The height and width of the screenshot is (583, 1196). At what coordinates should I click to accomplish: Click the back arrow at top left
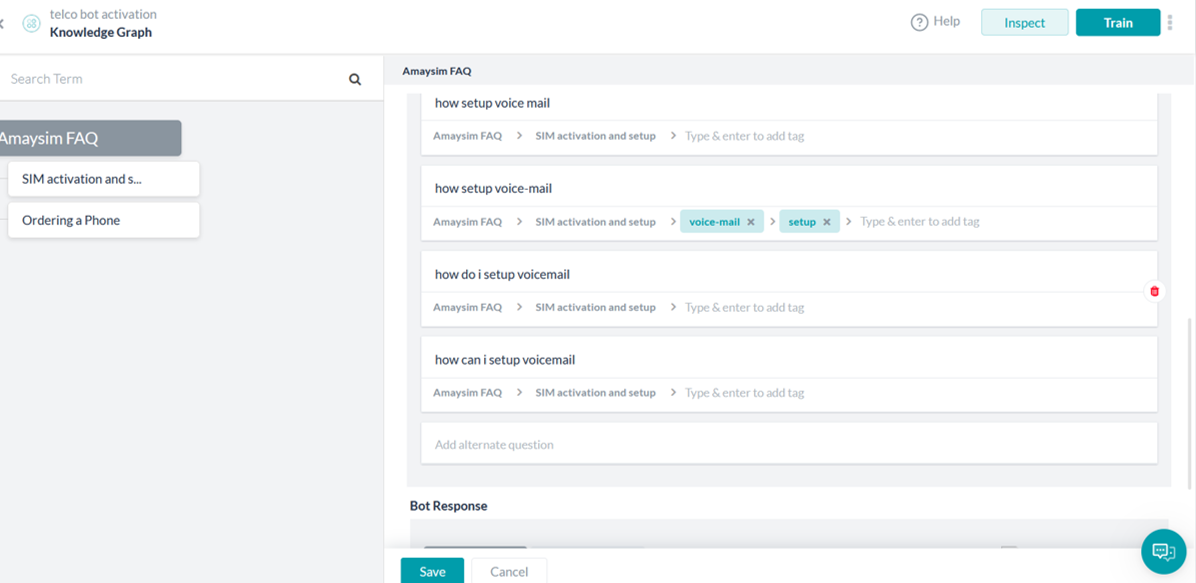2,24
